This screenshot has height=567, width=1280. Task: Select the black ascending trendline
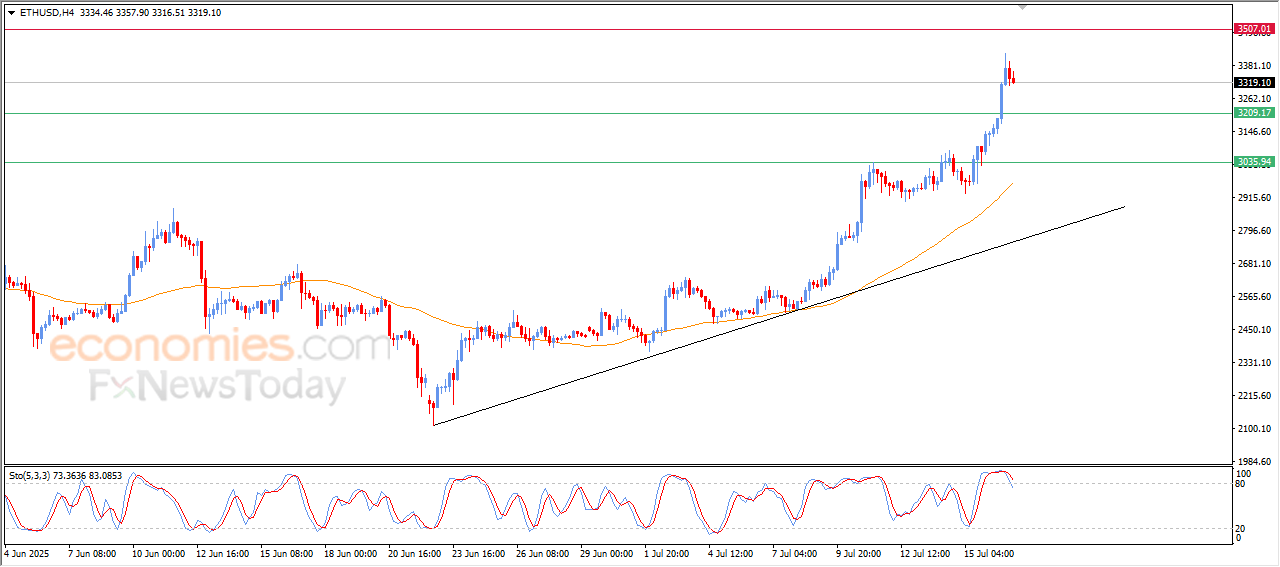[x=780, y=315]
